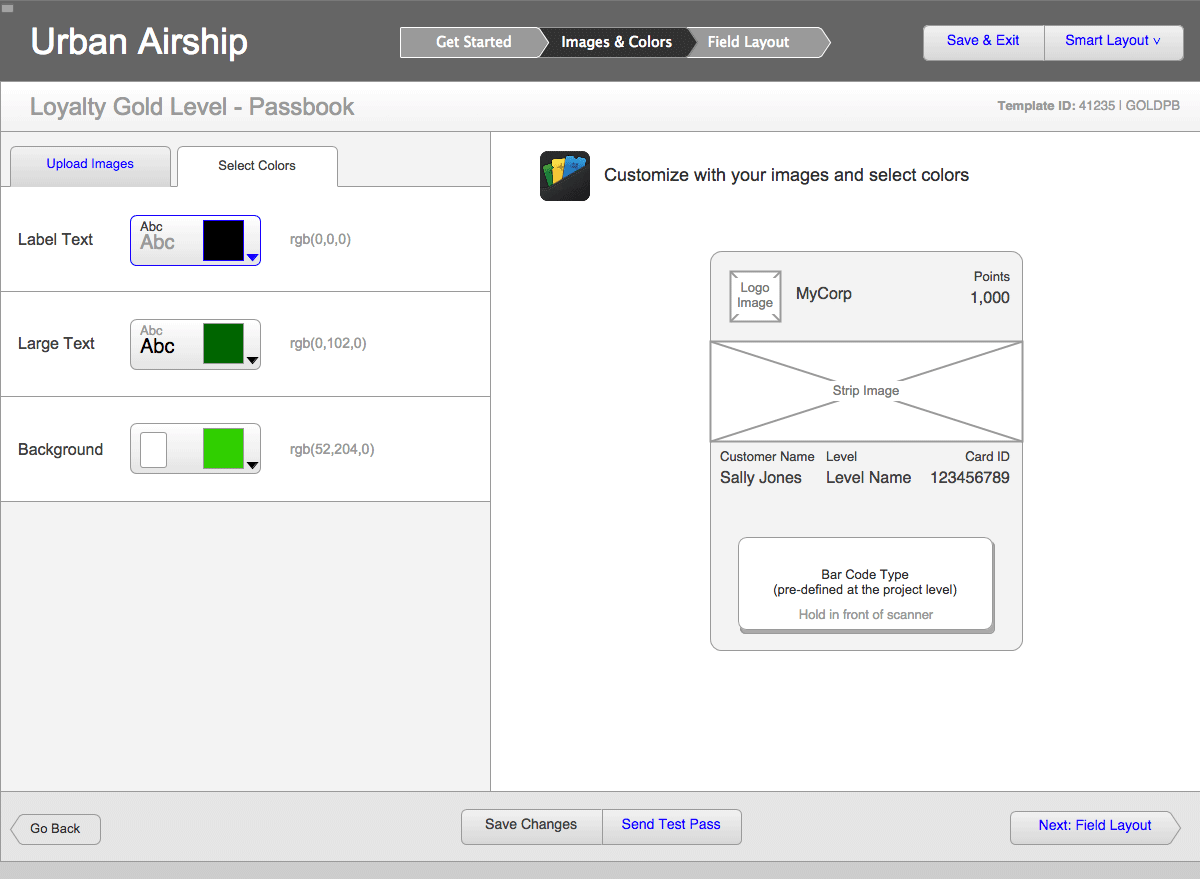The width and height of the screenshot is (1200, 879).
Task: Click Save Changes
Action: [531, 825]
